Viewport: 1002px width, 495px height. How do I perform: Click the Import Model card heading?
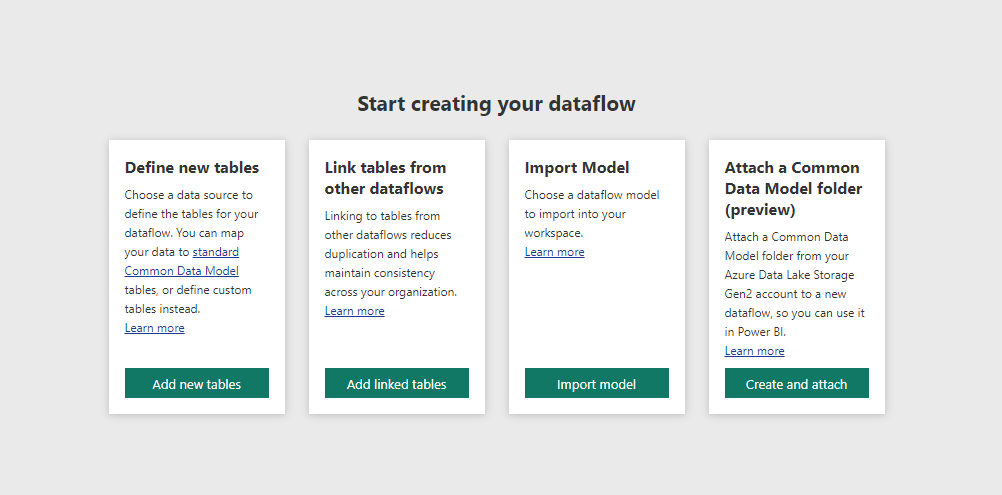[x=577, y=167]
